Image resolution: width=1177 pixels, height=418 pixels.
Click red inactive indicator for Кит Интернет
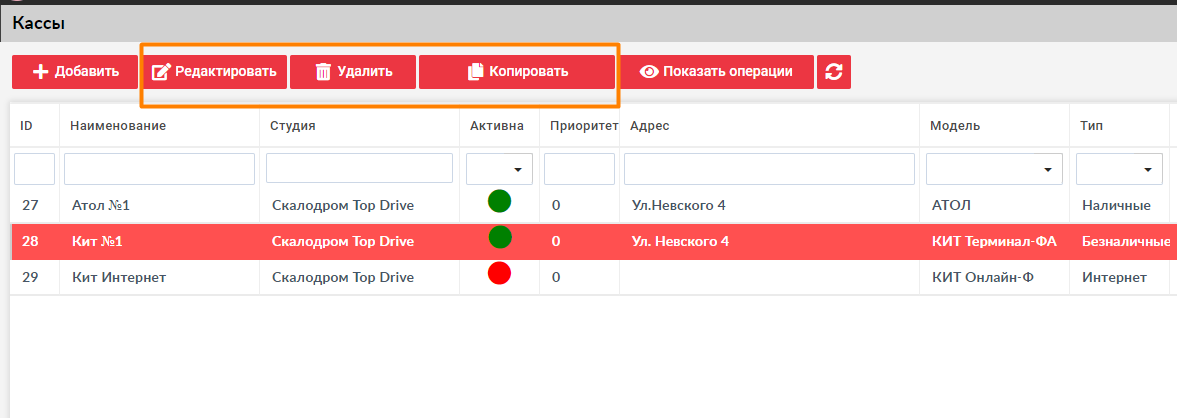500,274
